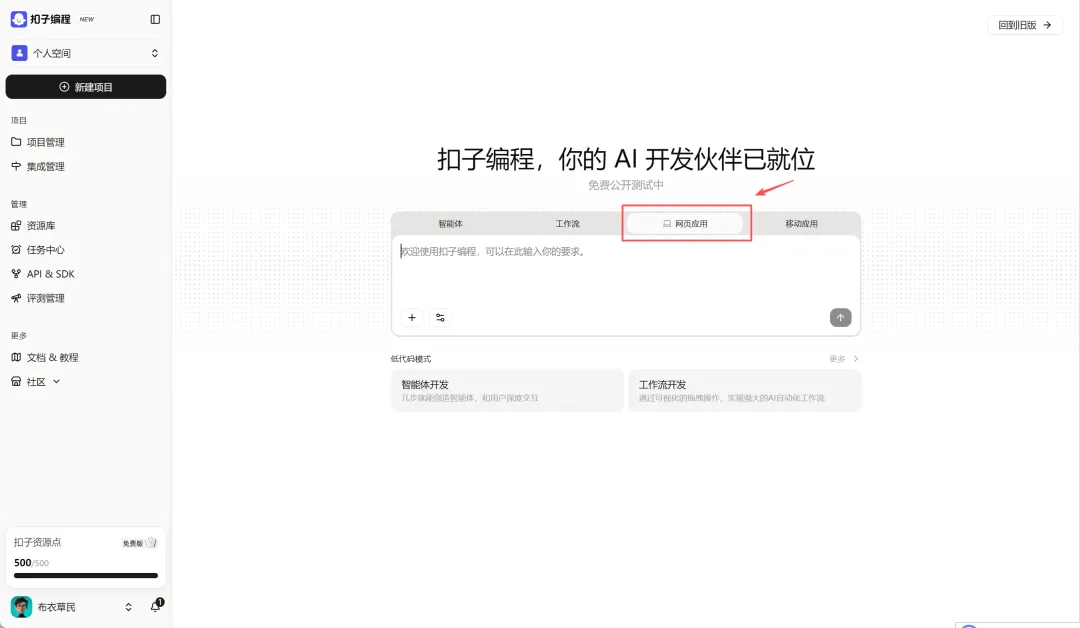Focus the requirement prompt input field
This screenshot has width=1080, height=628.
(625, 271)
